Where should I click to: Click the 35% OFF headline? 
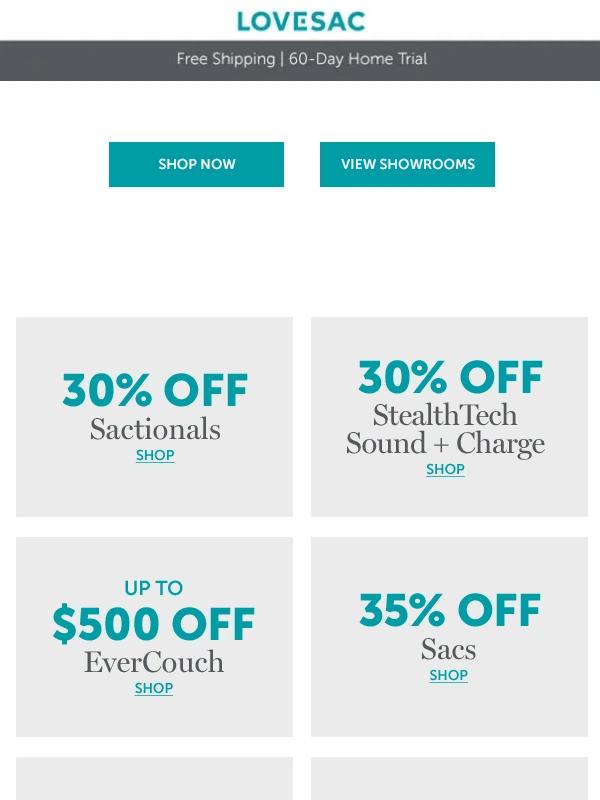[x=450, y=611]
